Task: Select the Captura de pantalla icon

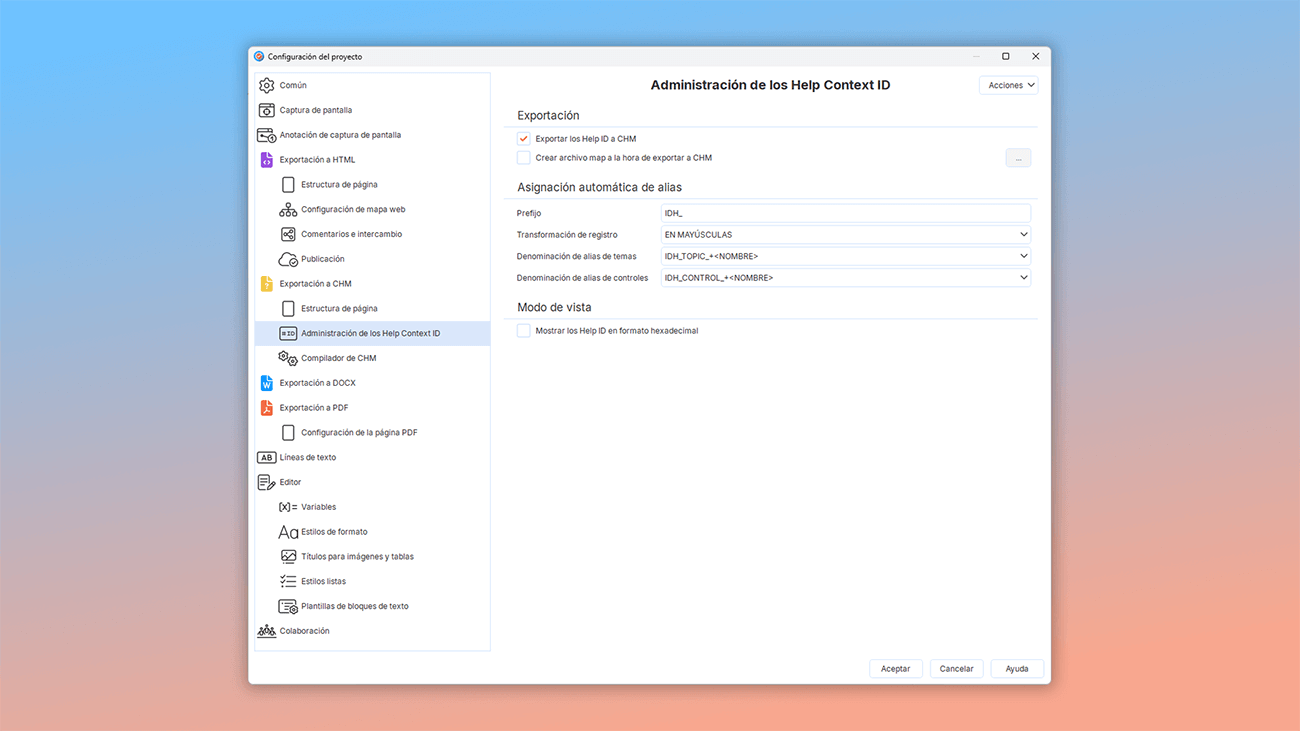Action: pyautogui.click(x=267, y=109)
